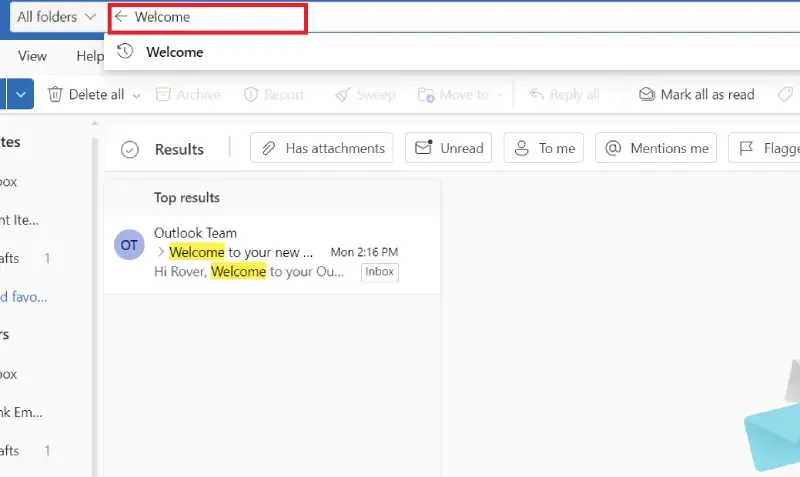The height and width of the screenshot is (477, 800).
Task: Click the Mark all as read envelope icon
Action: [646, 94]
